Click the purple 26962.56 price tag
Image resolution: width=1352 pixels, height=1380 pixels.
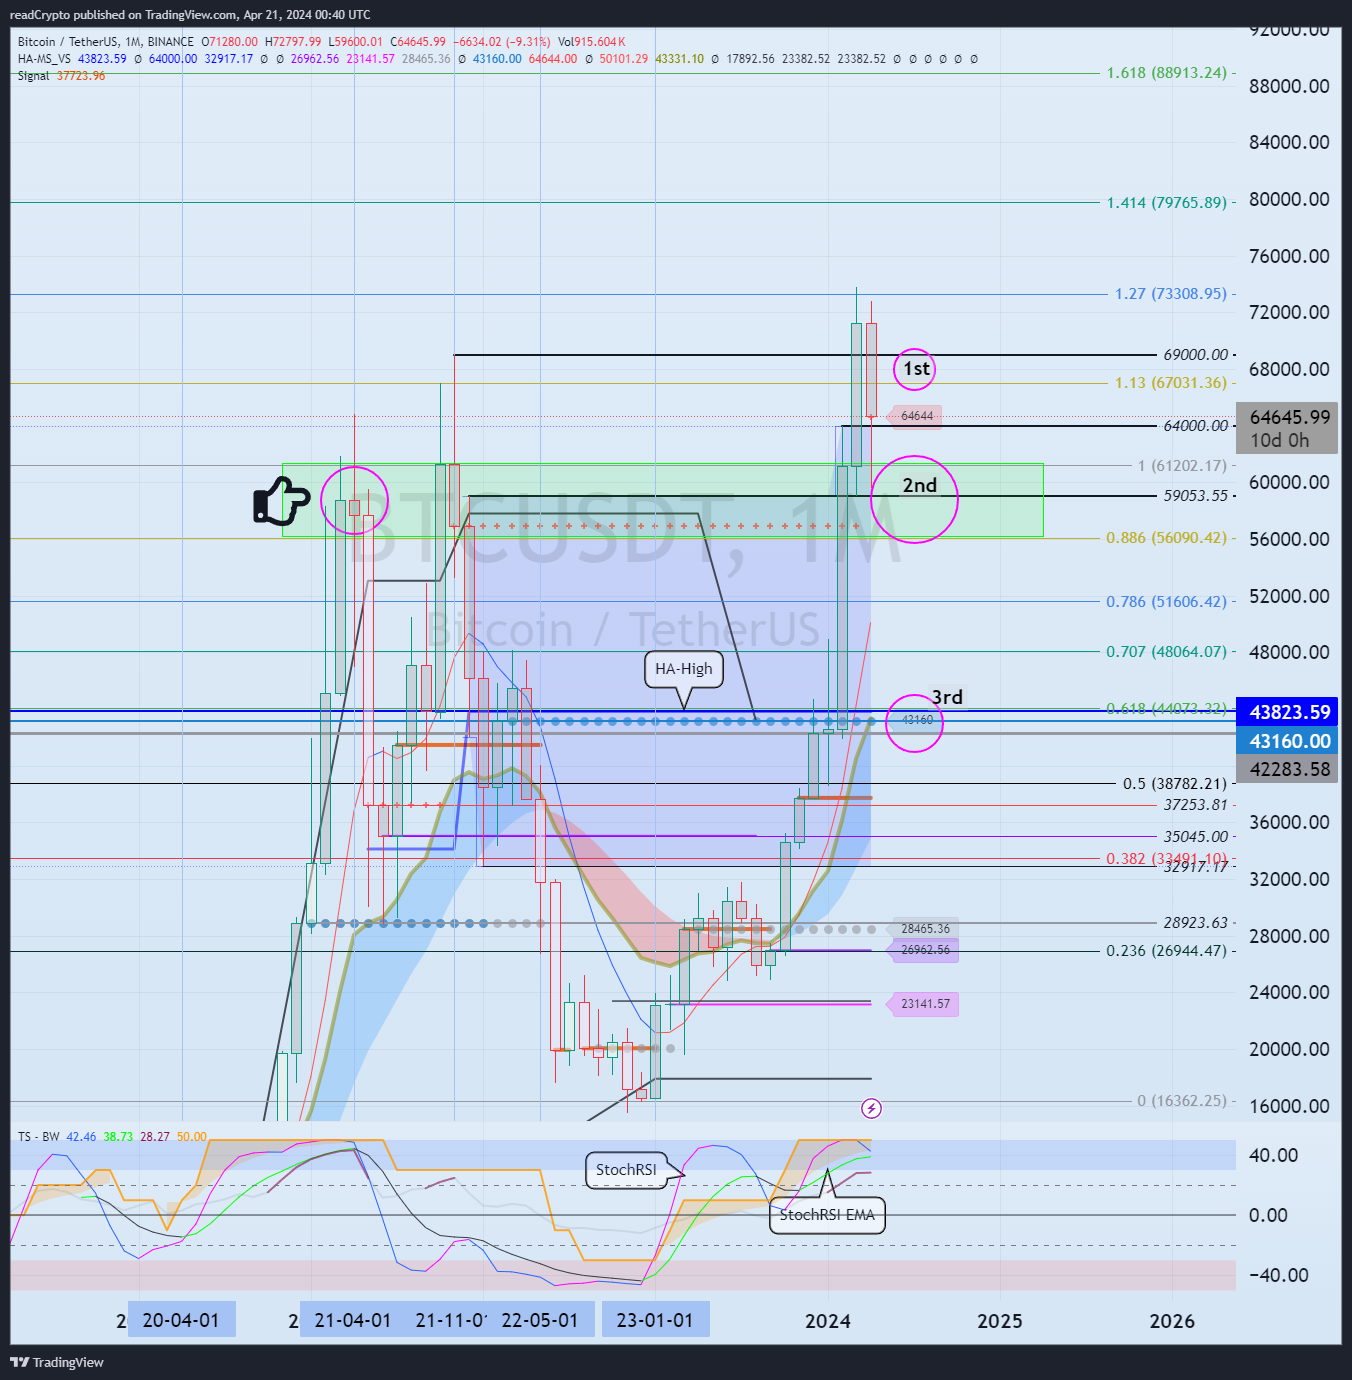click(923, 950)
